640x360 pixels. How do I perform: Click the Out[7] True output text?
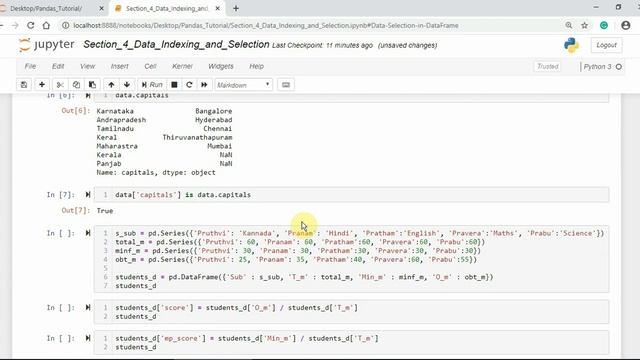pyautogui.click(x=105, y=211)
